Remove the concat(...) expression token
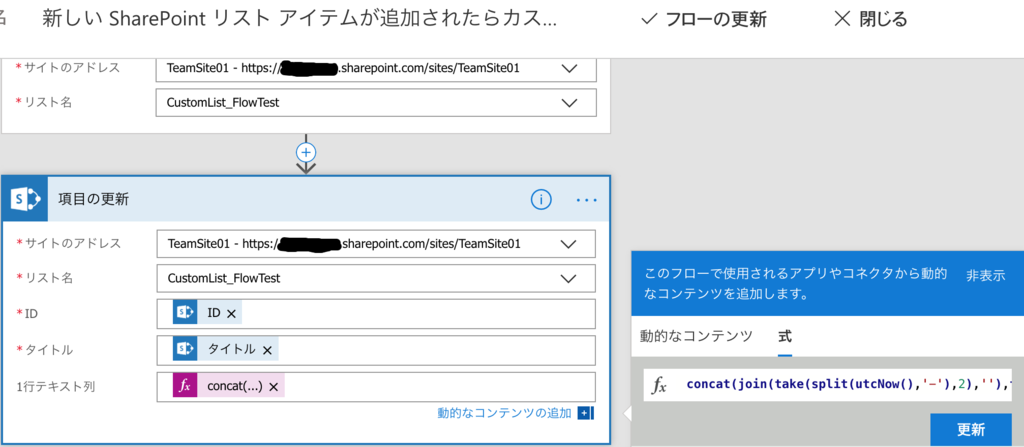The height and width of the screenshot is (447, 1024). coord(274,387)
